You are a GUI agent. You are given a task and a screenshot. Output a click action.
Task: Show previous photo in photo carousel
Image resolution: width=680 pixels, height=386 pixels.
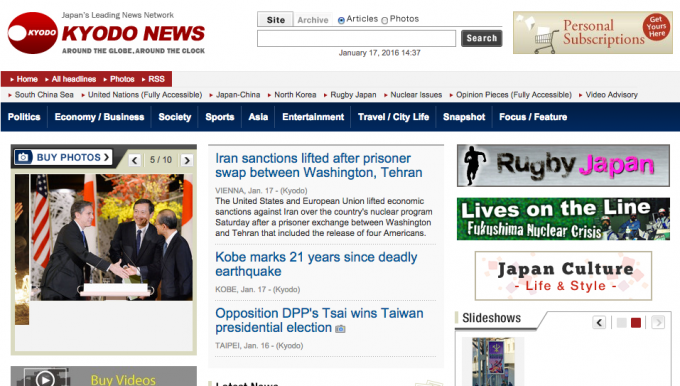(x=134, y=160)
